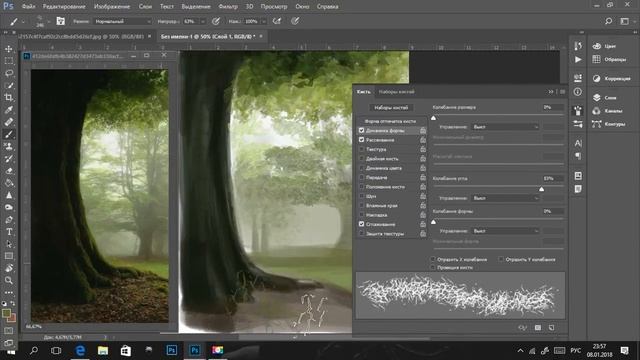
Task: Enable Текстура checkbox
Action: click(362, 149)
